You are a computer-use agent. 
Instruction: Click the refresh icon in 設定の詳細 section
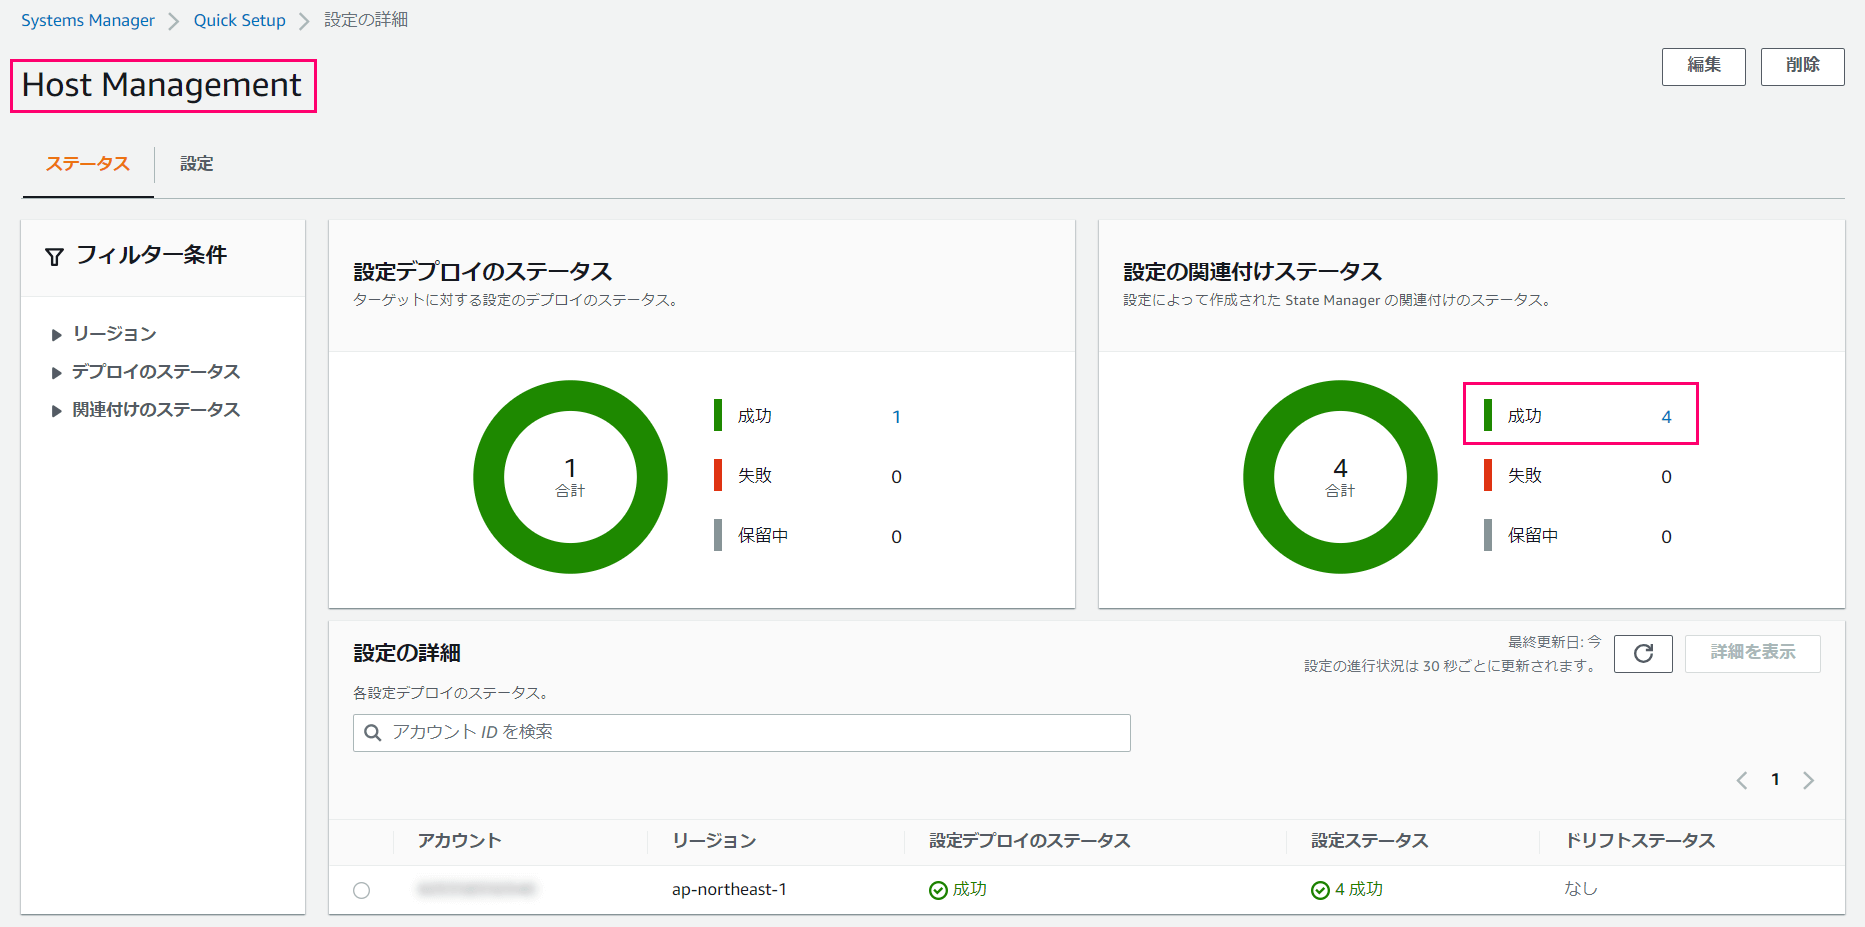[x=1642, y=653]
